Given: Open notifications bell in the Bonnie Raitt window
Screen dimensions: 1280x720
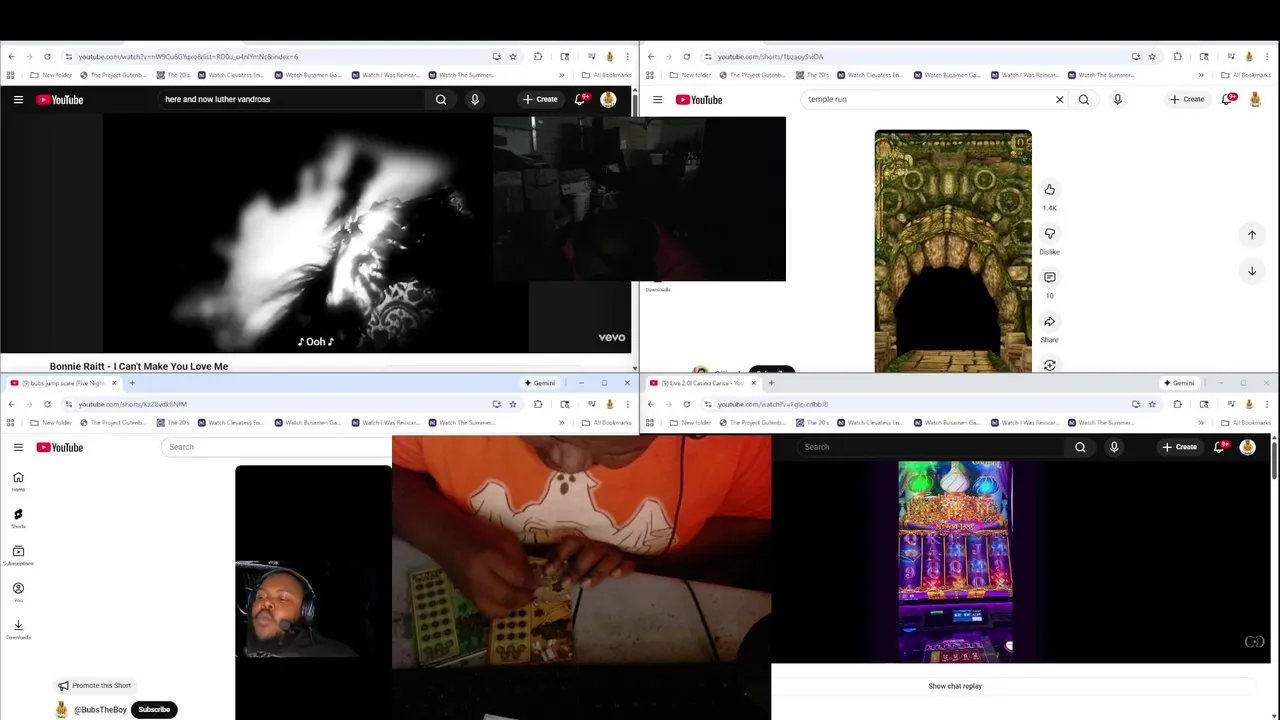Looking at the screenshot, I should pyautogui.click(x=580, y=99).
